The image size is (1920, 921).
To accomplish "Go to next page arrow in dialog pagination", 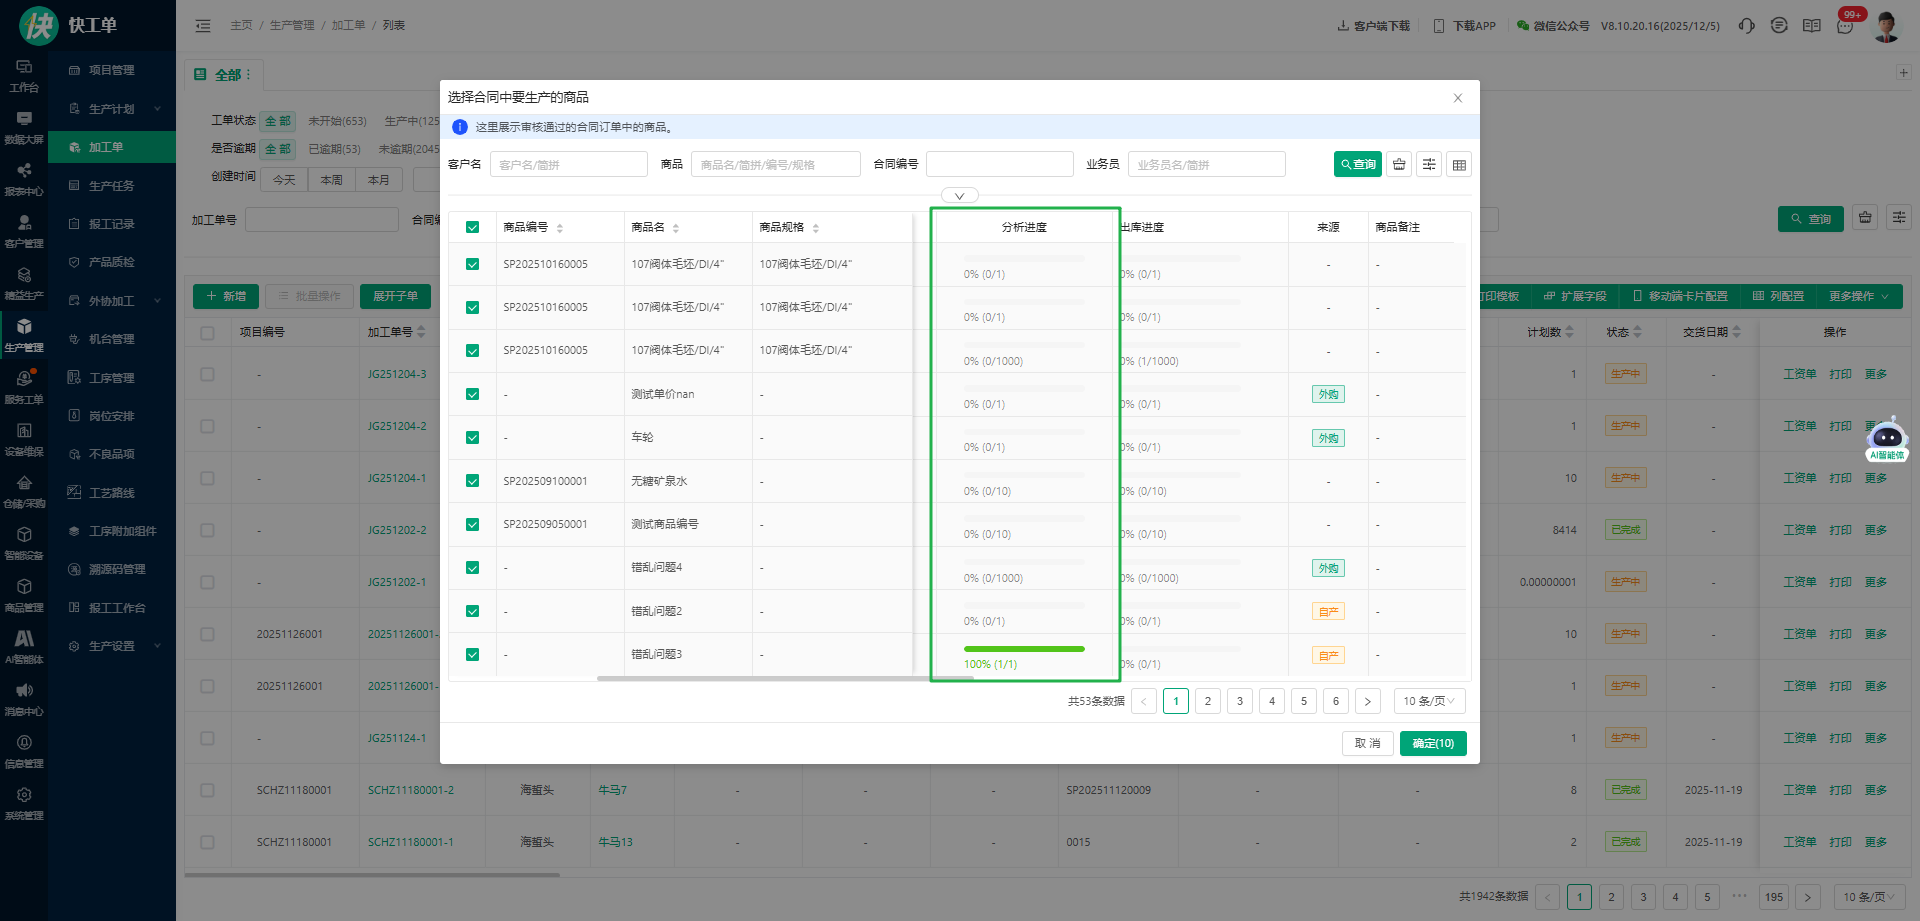I will [1367, 701].
